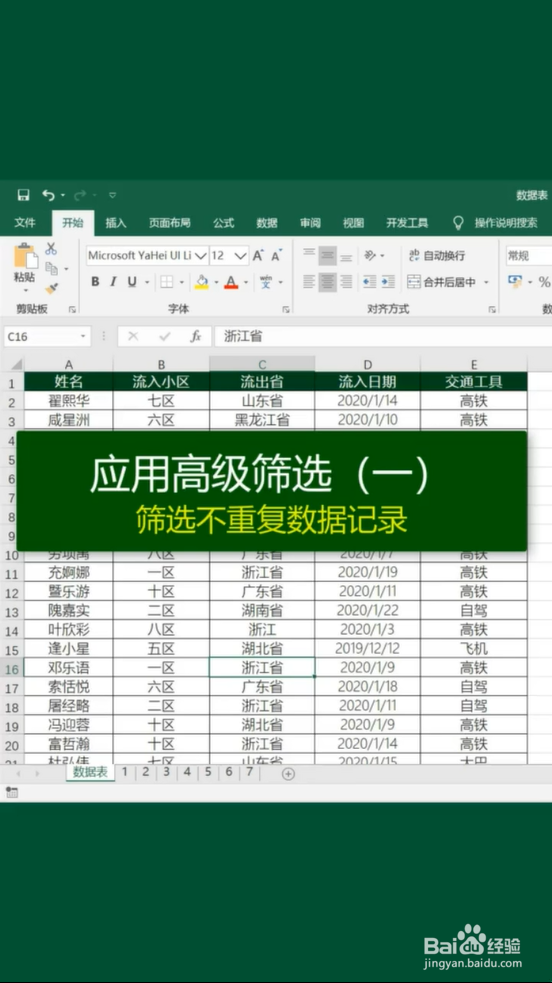
Task: Decrease the cell indent
Action: 370,282
